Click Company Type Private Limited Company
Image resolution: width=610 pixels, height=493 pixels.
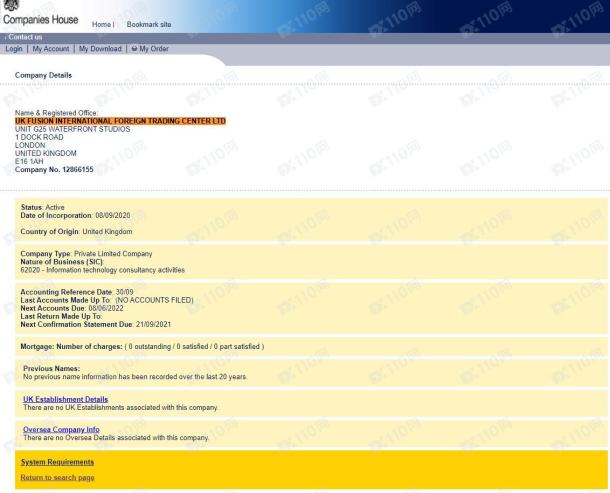point(86,254)
